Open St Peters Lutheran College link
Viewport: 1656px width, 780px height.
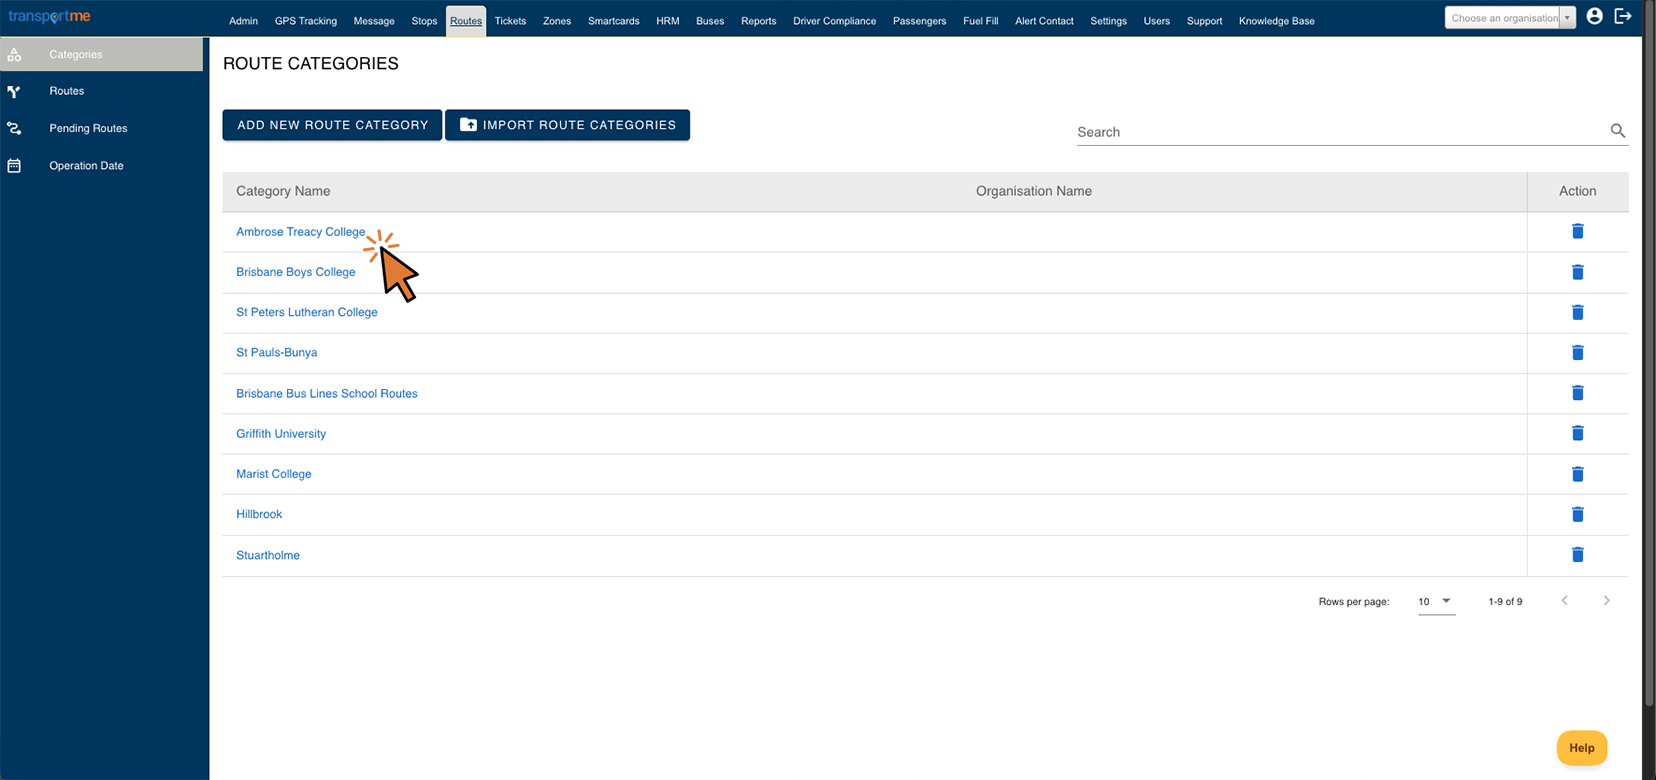307,312
